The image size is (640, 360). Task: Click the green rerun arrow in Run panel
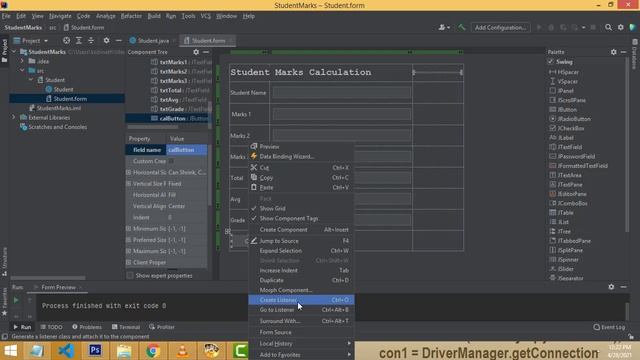[x=16, y=300]
